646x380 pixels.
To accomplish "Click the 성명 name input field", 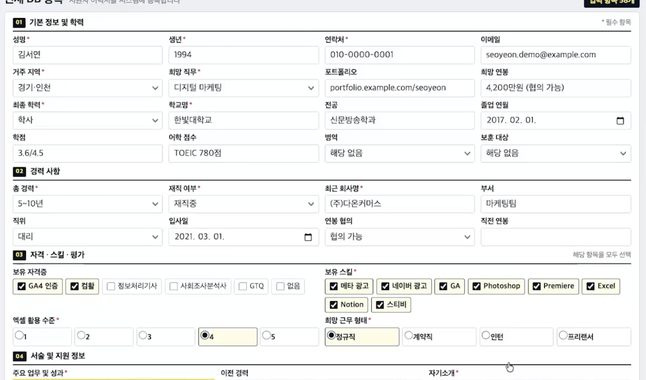I will point(87,55).
